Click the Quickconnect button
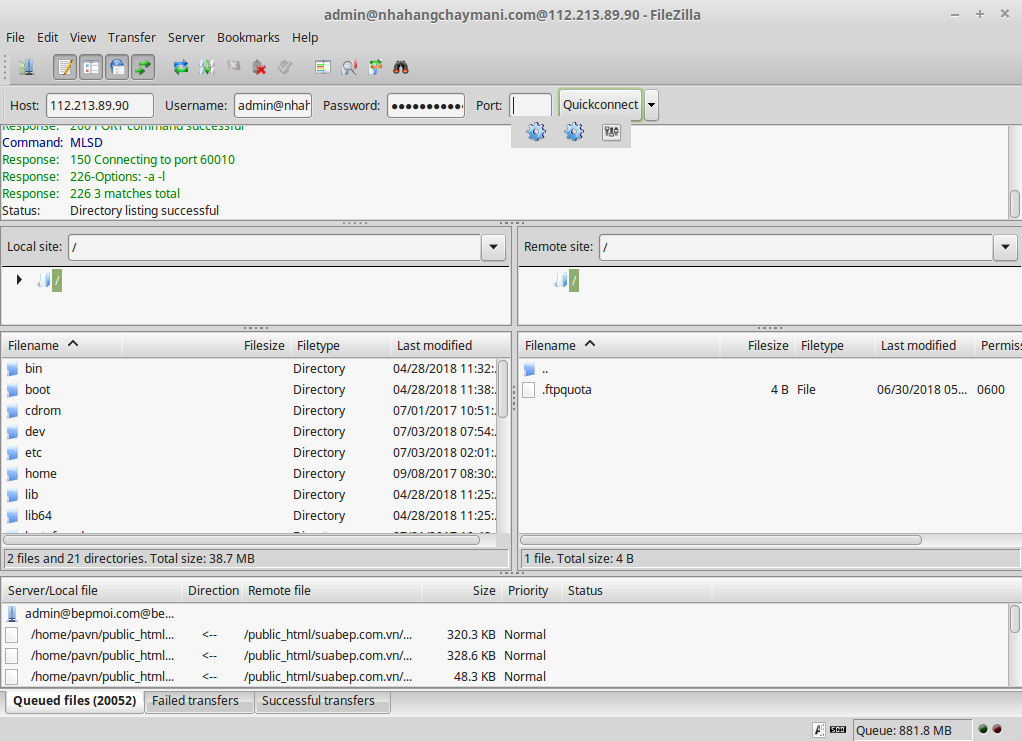This screenshot has width=1022, height=741. pyautogui.click(x=600, y=105)
